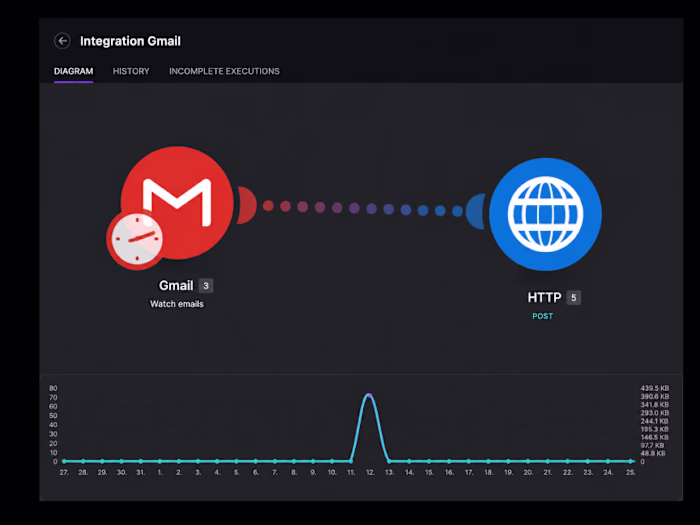This screenshot has width=700, height=525.
Task: Select the blue HTTP globe module
Action: (545, 214)
